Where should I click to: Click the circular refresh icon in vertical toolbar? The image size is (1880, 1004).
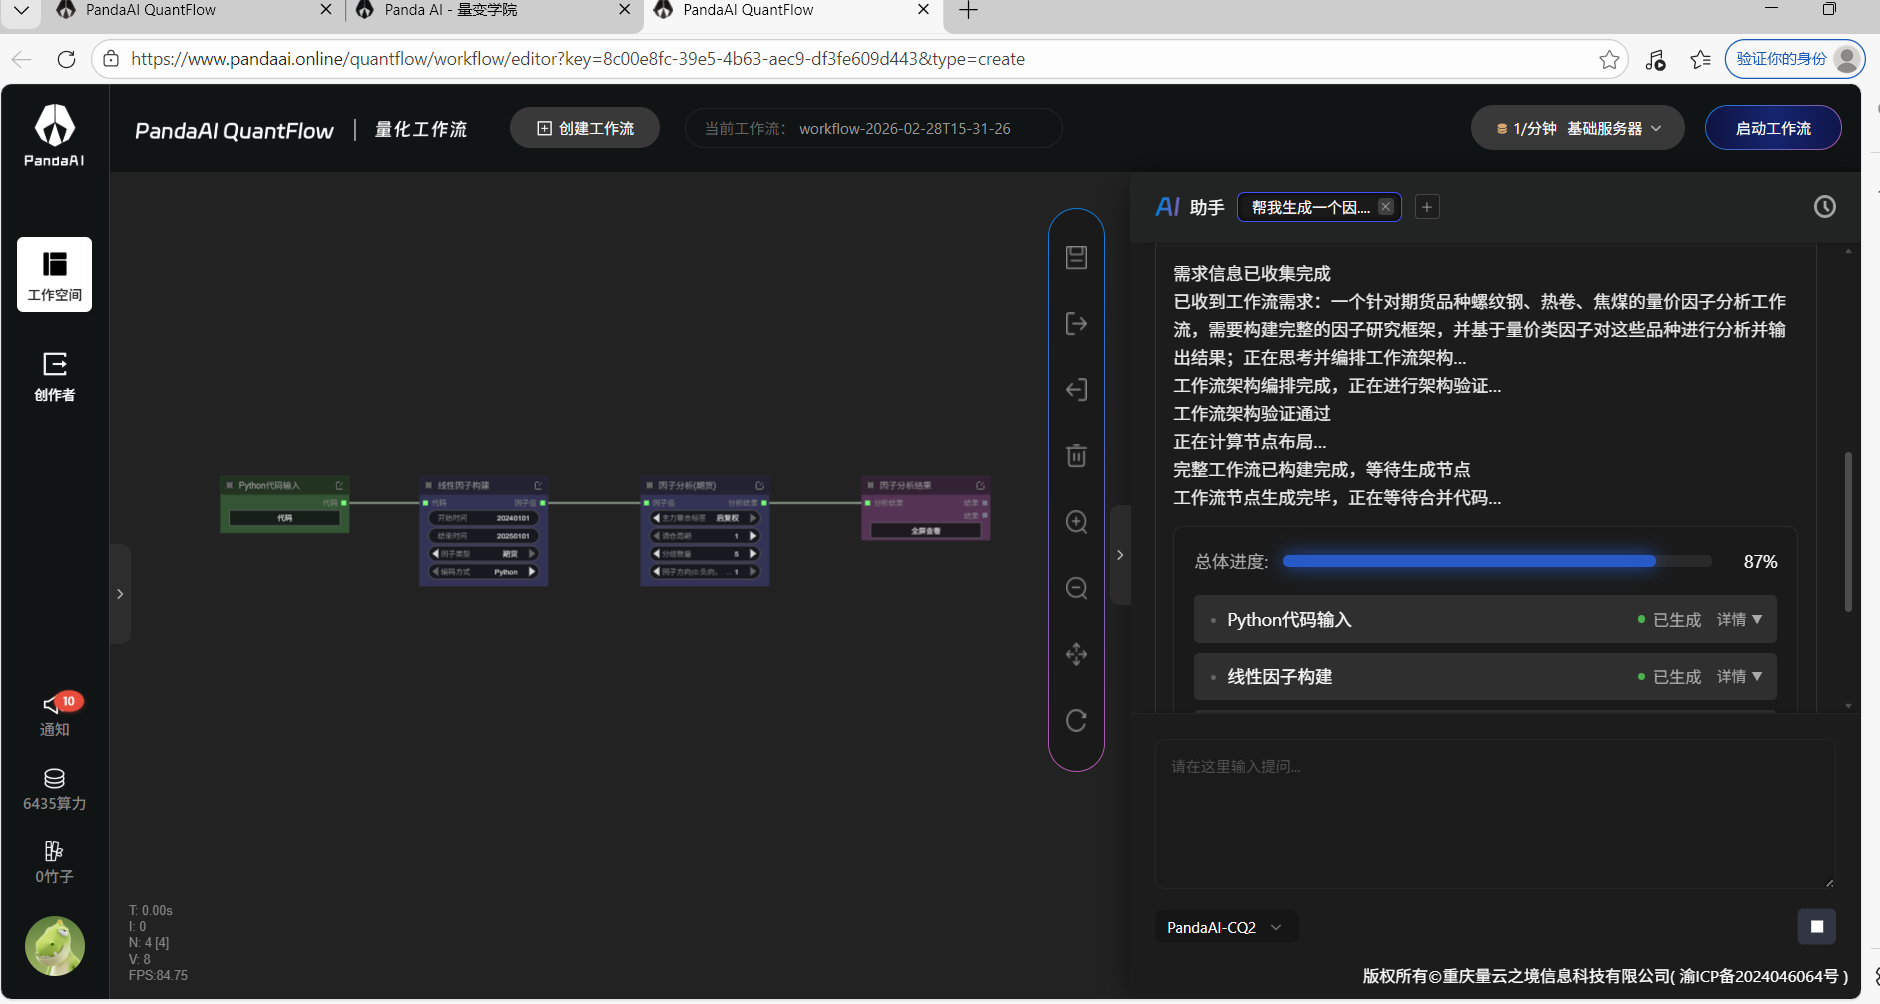1076,720
